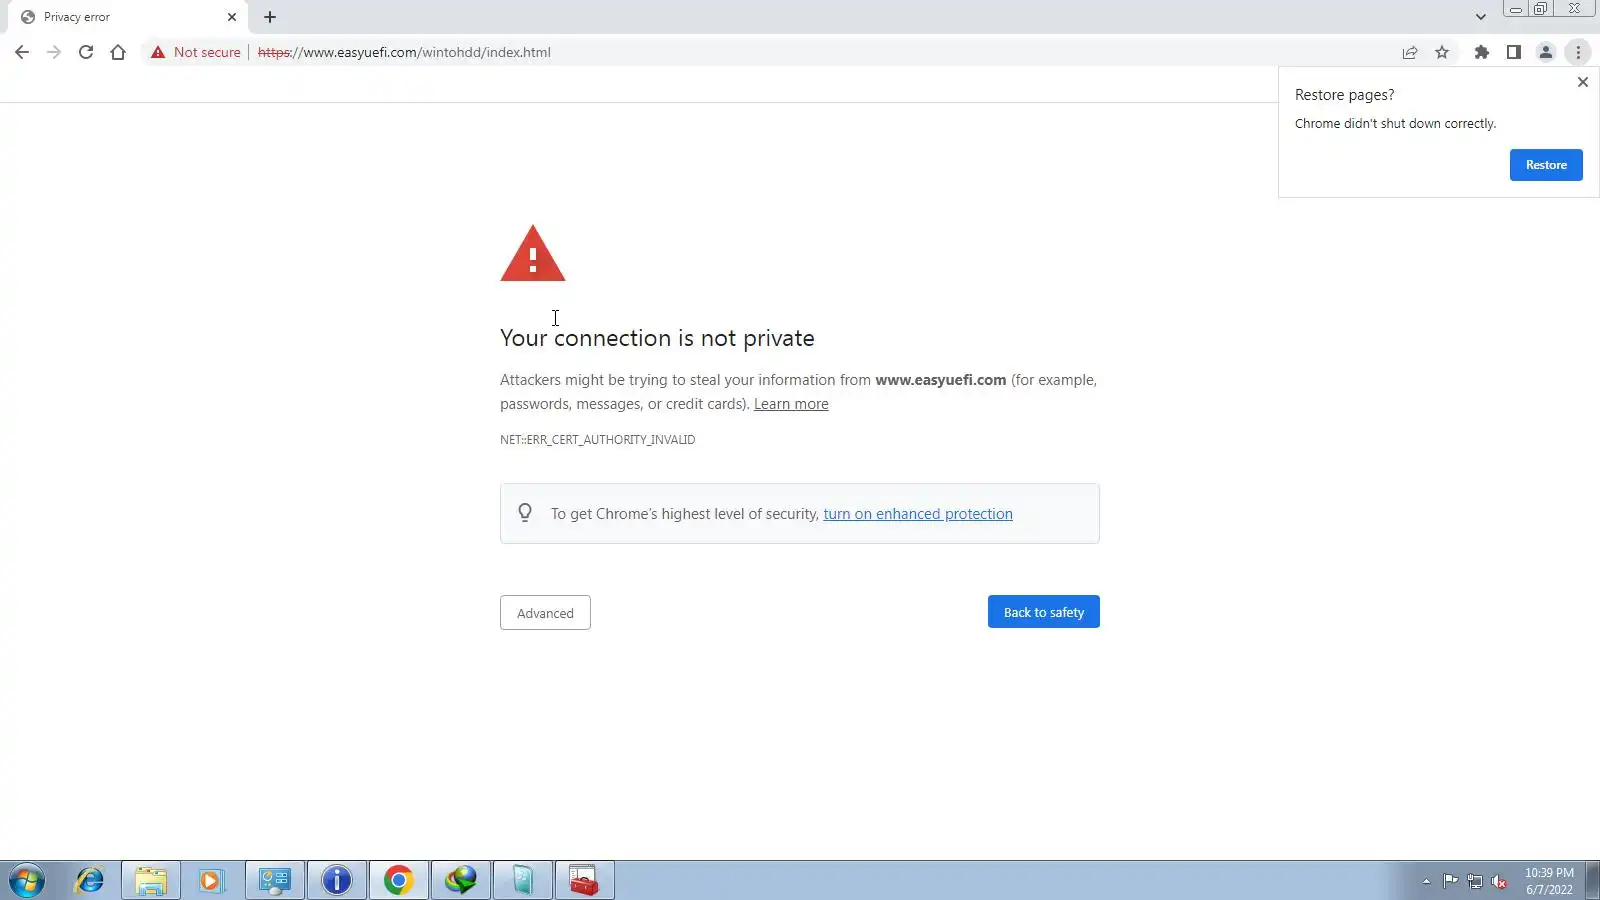This screenshot has width=1600, height=900.
Task: Show hidden system tray icons
Action: (x=1426, y=881)
